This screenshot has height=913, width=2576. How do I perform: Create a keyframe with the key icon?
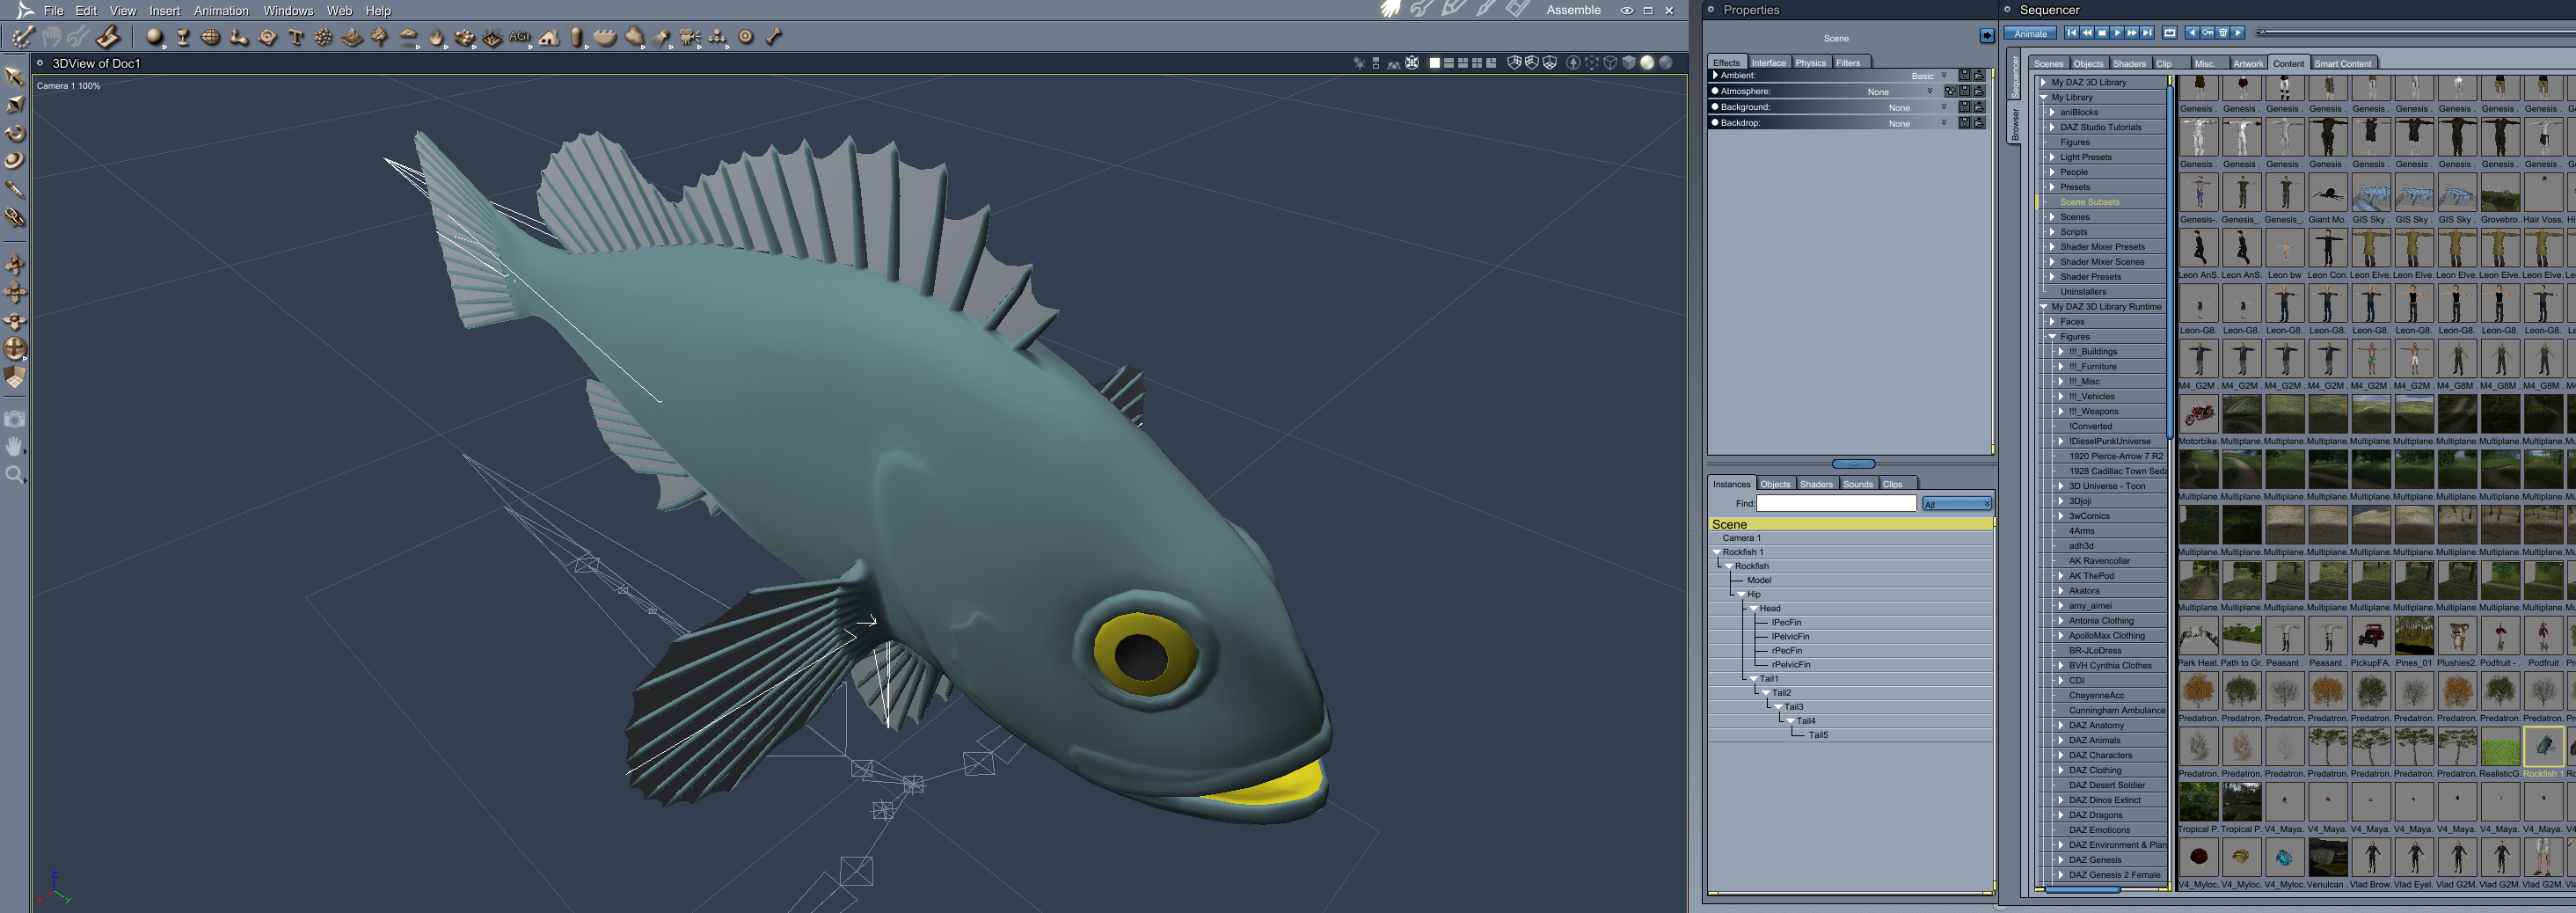[x=2207, y=33]
